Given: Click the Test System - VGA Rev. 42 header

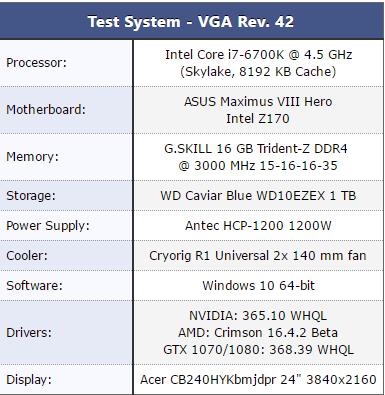Looking at the screenshot, I should (x=191, y=22).
